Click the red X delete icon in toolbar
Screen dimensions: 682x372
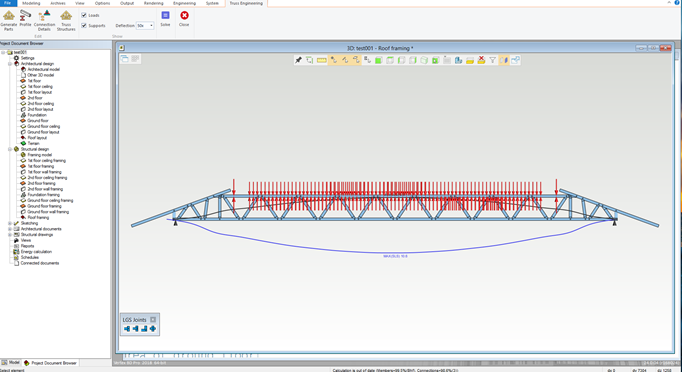[481, 60]
